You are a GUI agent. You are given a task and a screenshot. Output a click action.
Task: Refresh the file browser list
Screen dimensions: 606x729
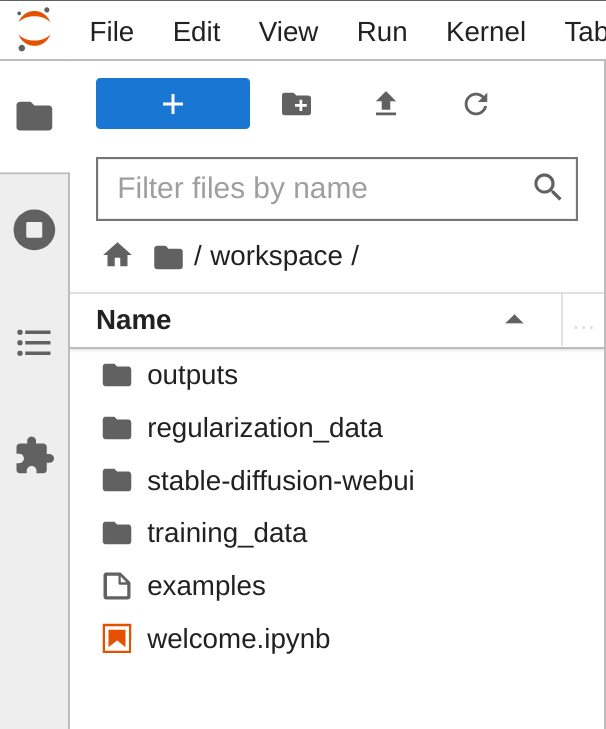tap(476, 104)
